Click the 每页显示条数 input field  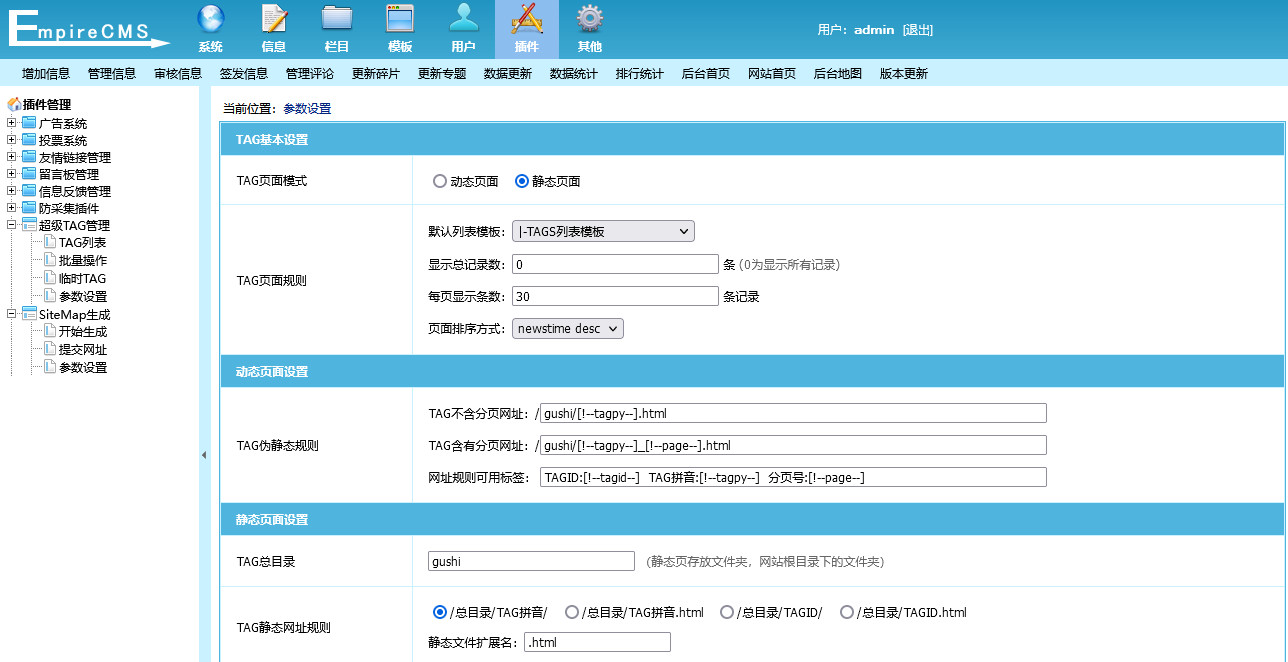(x=615, y=297)
